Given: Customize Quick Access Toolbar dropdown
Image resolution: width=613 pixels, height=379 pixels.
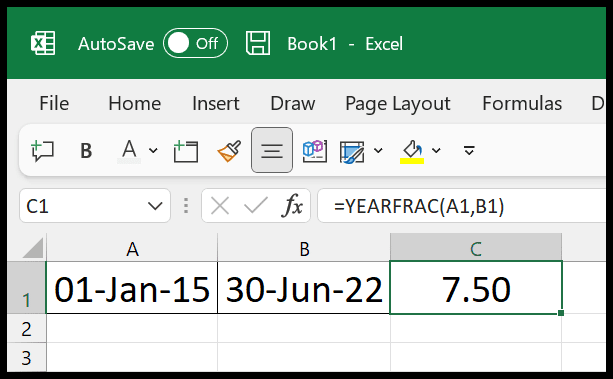Looking at the screenshot, I should [469, 151].
